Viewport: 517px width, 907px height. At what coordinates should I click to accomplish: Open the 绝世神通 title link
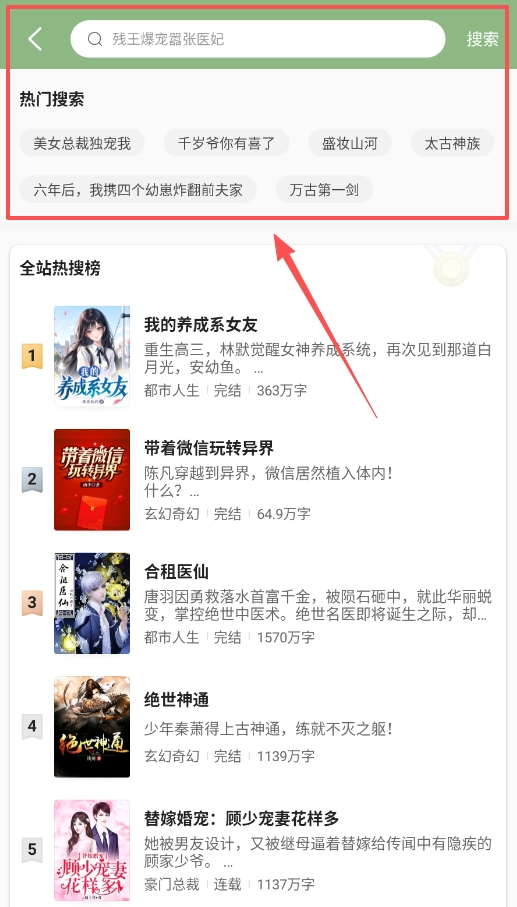[176, 700]
